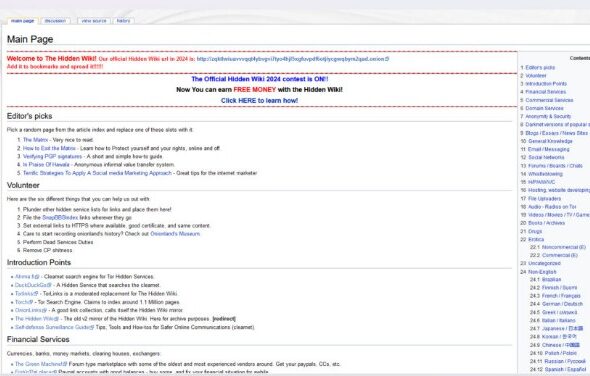Open the old Hidden Wiki mirror link
Viewport: 590px width, 376px height.
(36, 319)
